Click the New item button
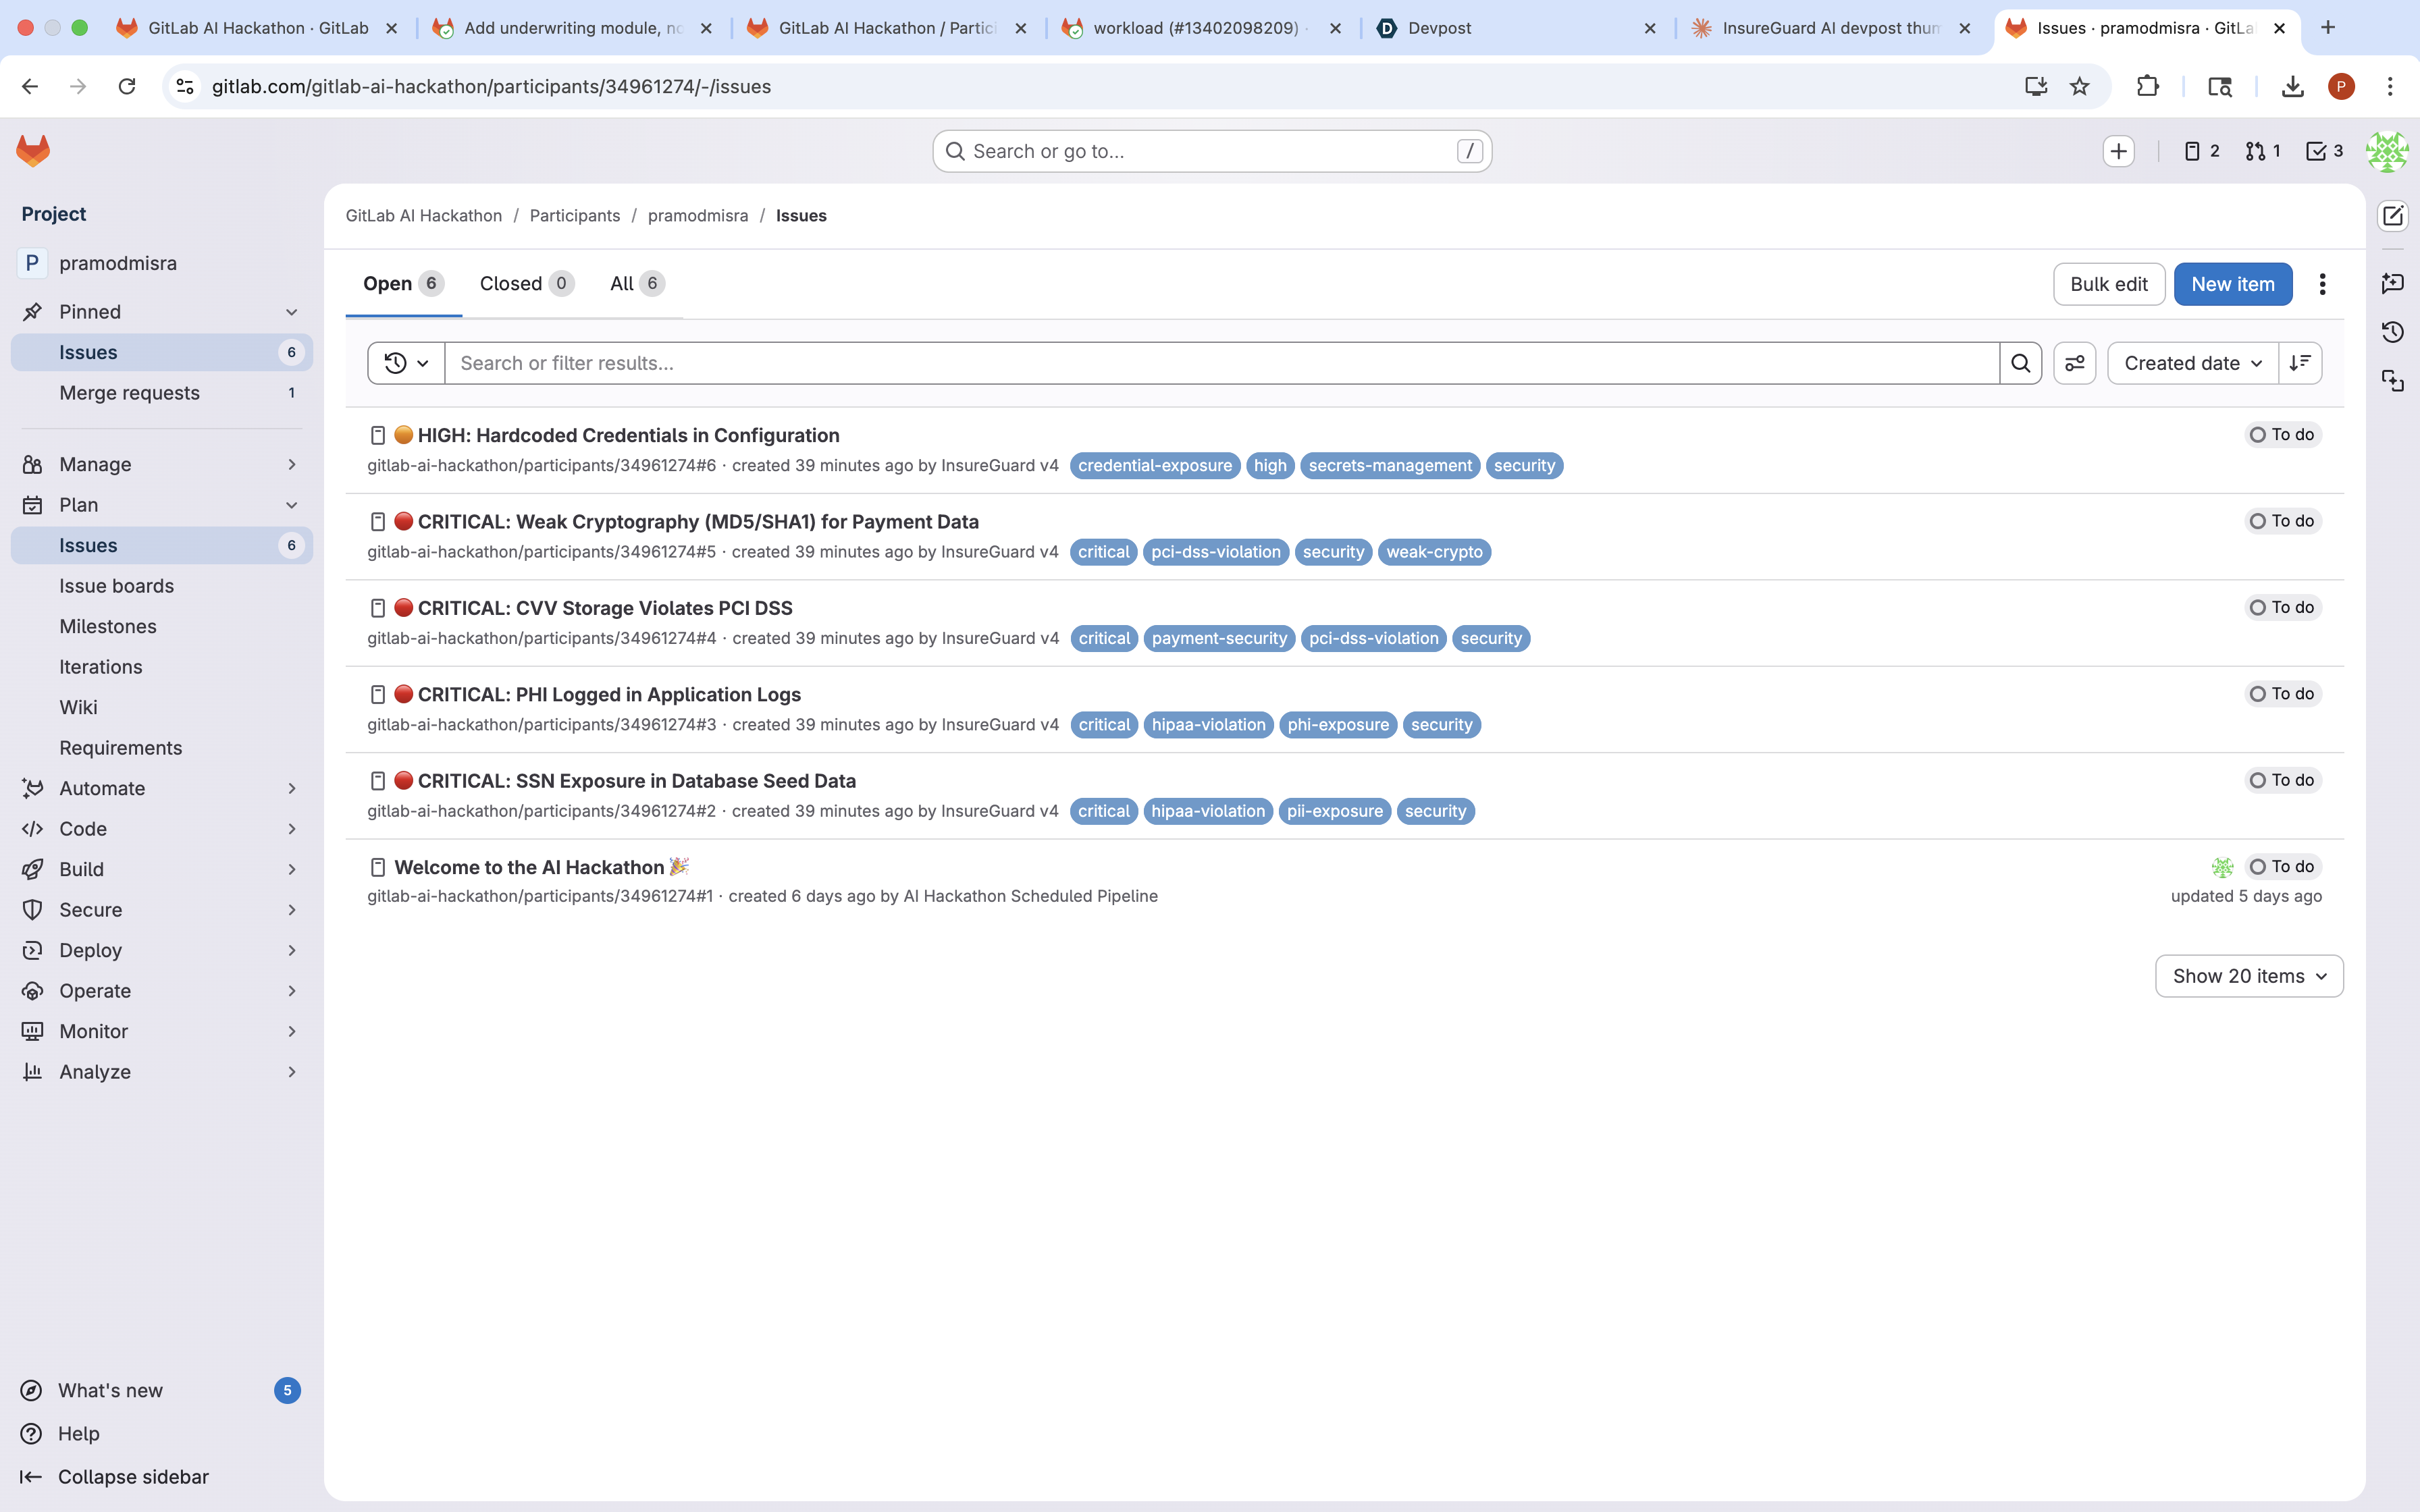 [x=2232, y=284]
